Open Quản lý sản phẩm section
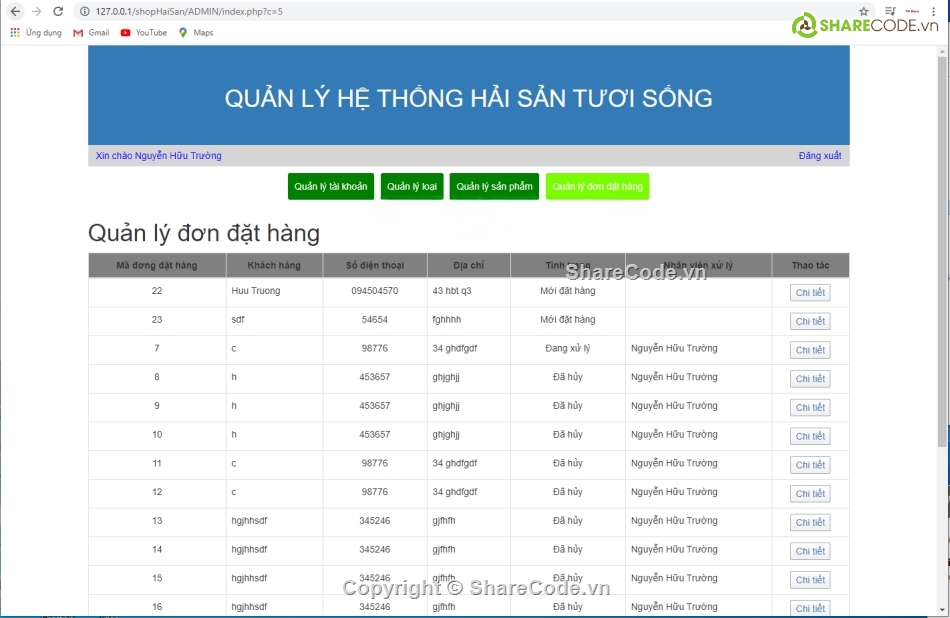Viewport: 950px width, 618px height. click(494, 187)
